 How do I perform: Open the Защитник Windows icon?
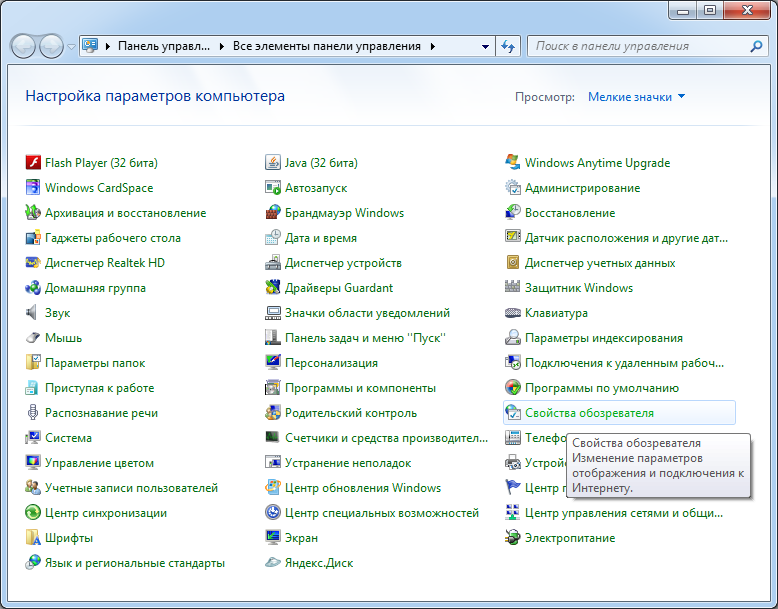point(513,288)
